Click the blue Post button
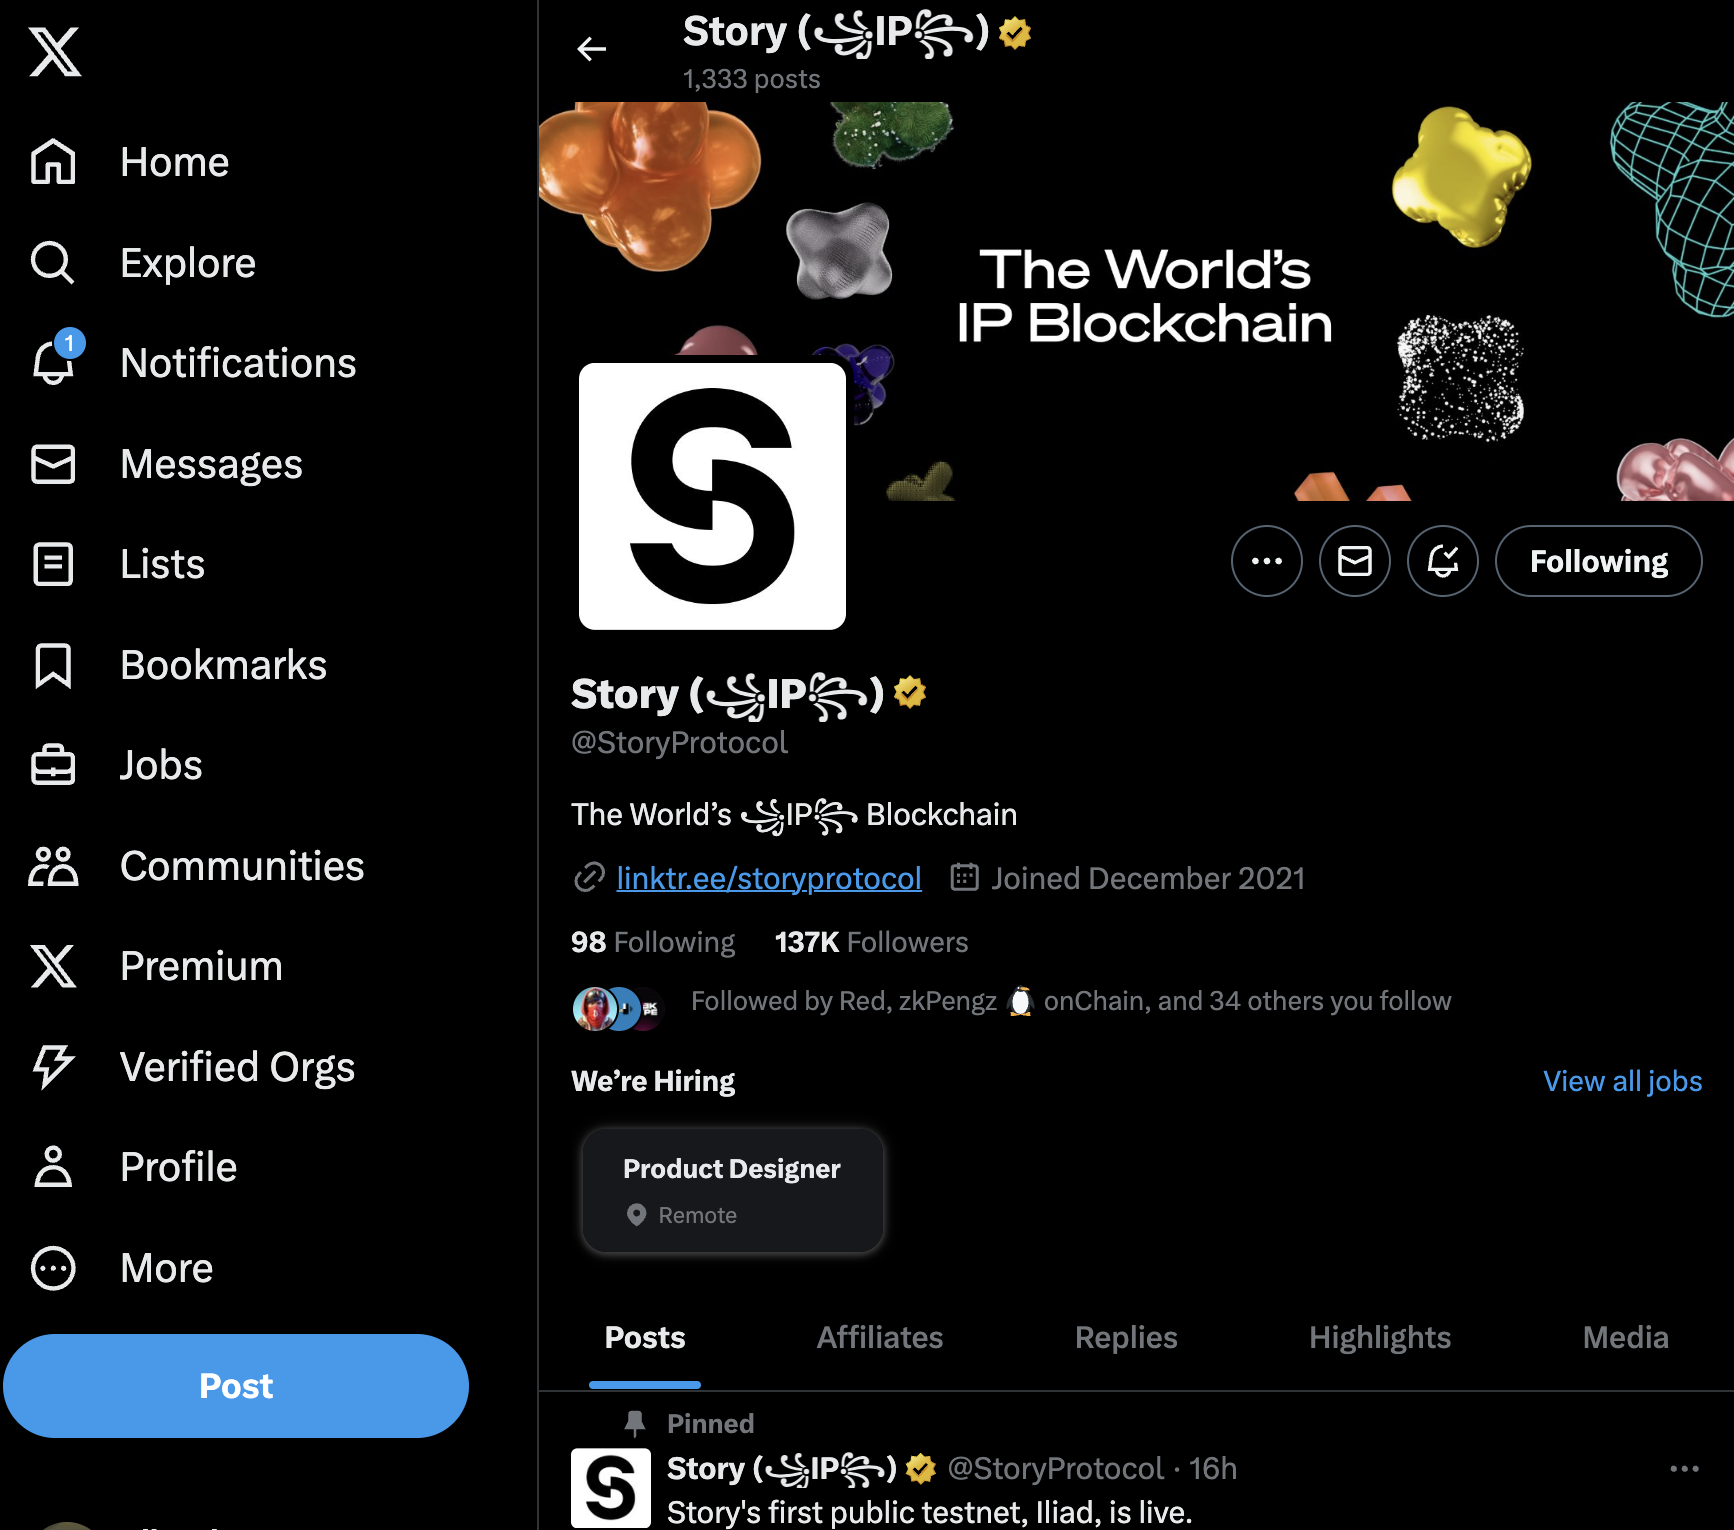The image size is (1734, 1530). tap(236, 1386)
